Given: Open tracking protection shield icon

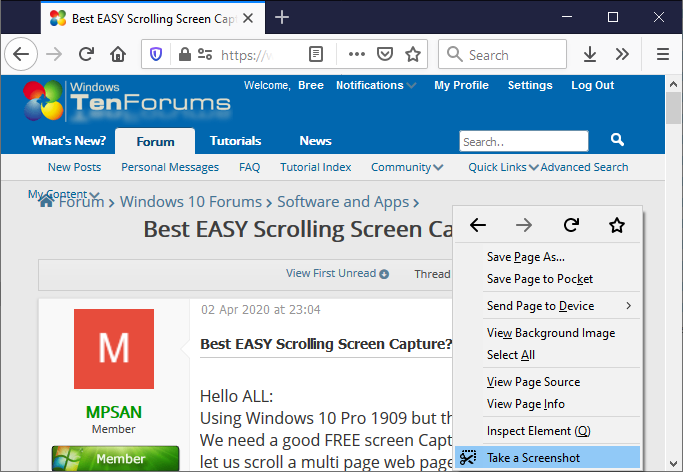Looking at the screenshot, I should (156, 54).
